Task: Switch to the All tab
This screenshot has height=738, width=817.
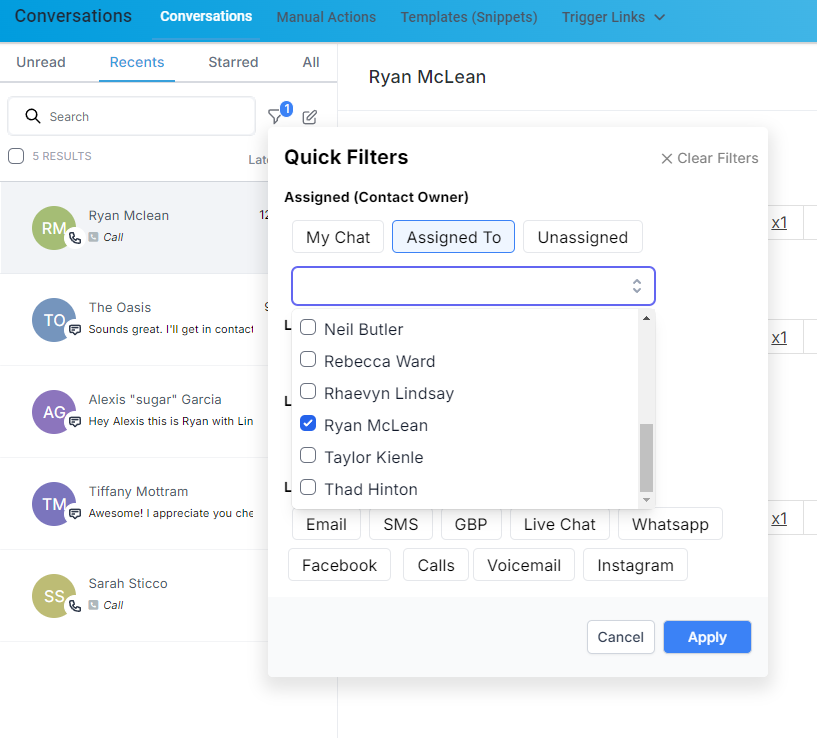Action: [x=311, y=62]
